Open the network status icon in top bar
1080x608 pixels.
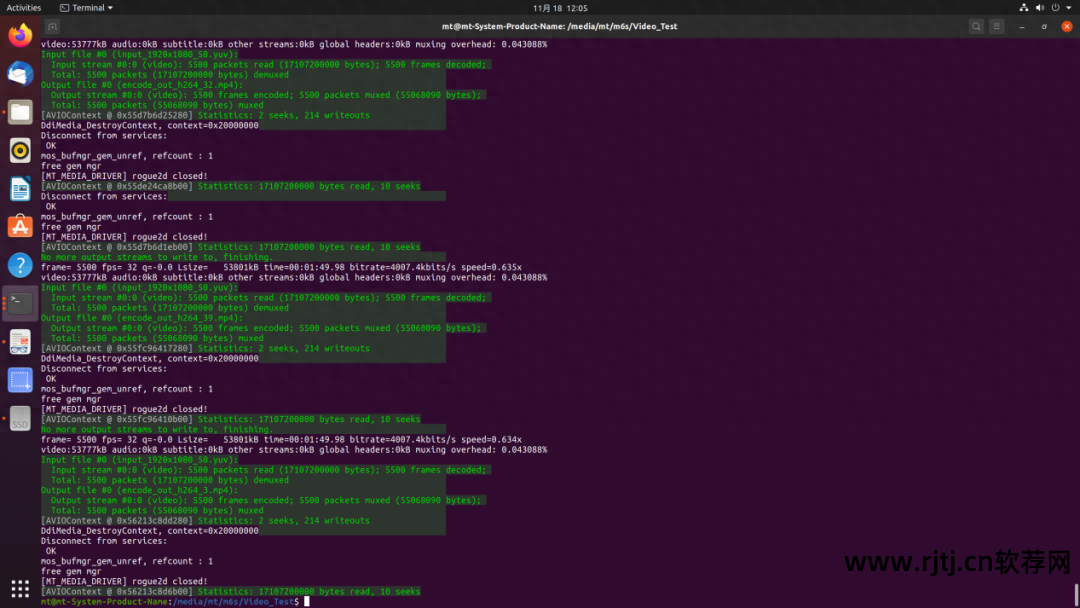[1024, 8]
